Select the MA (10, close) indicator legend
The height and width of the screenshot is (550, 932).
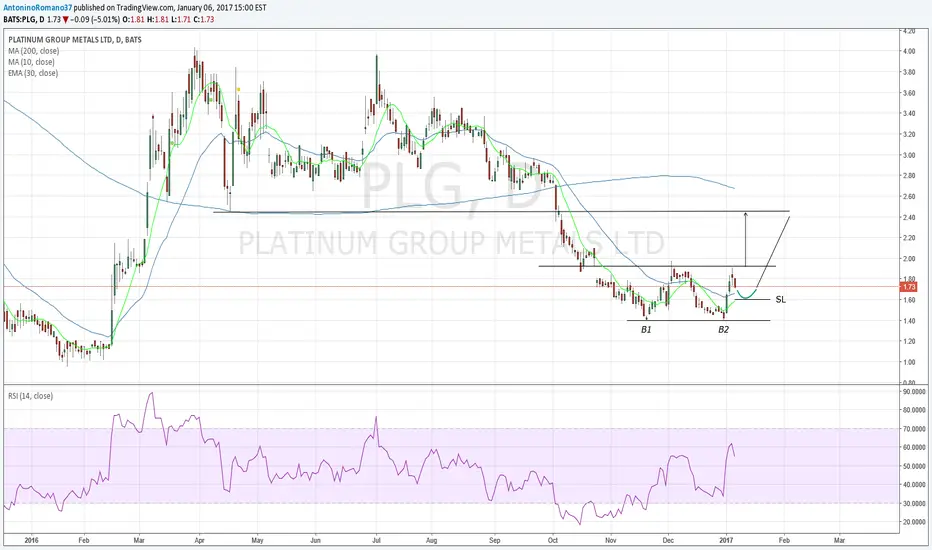pyautogui.click(x=32, y=62)
